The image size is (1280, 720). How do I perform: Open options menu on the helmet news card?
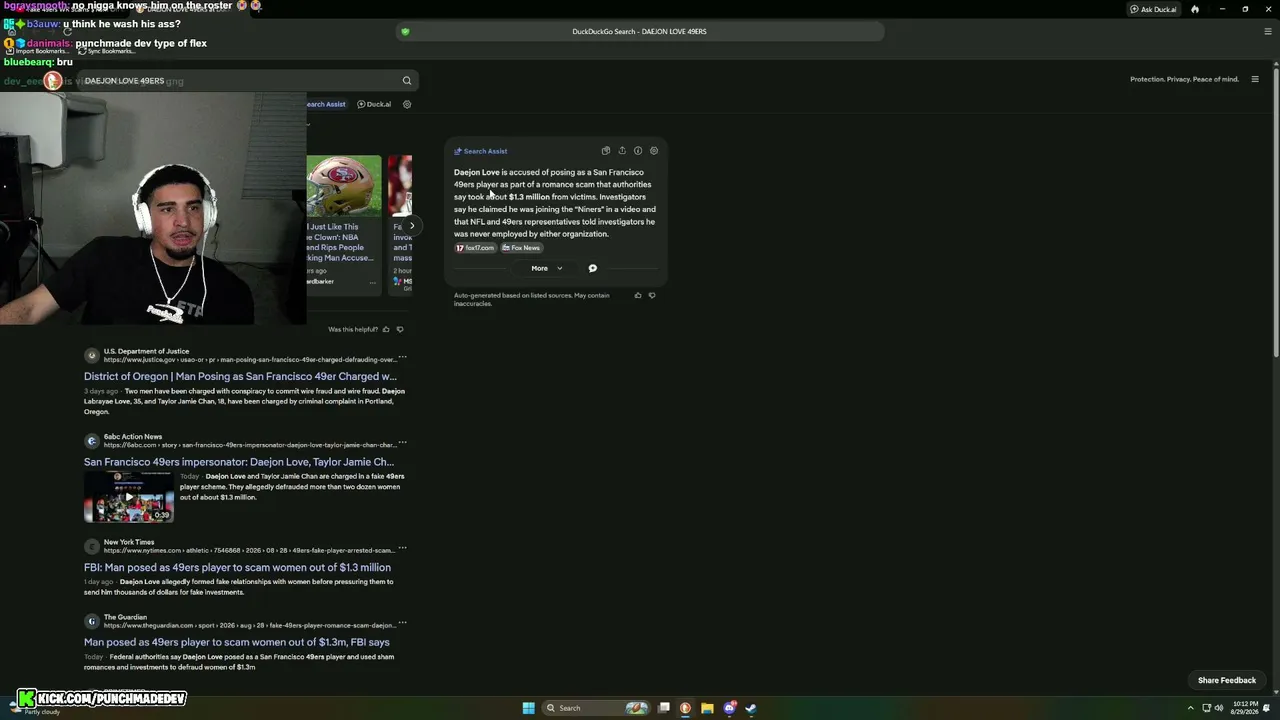tap(373, 282)
